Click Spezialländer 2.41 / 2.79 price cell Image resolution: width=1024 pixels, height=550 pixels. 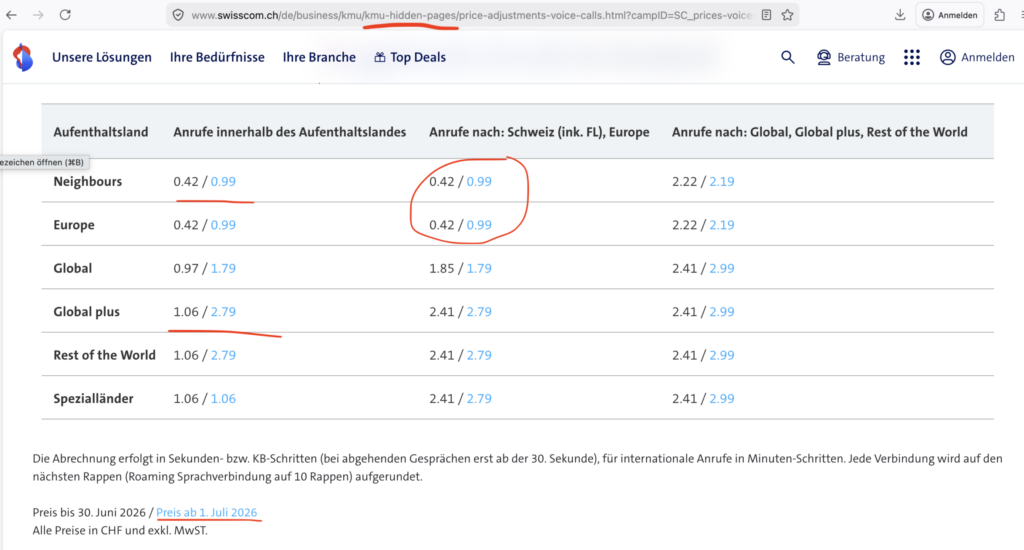click(x=460, y=398)
